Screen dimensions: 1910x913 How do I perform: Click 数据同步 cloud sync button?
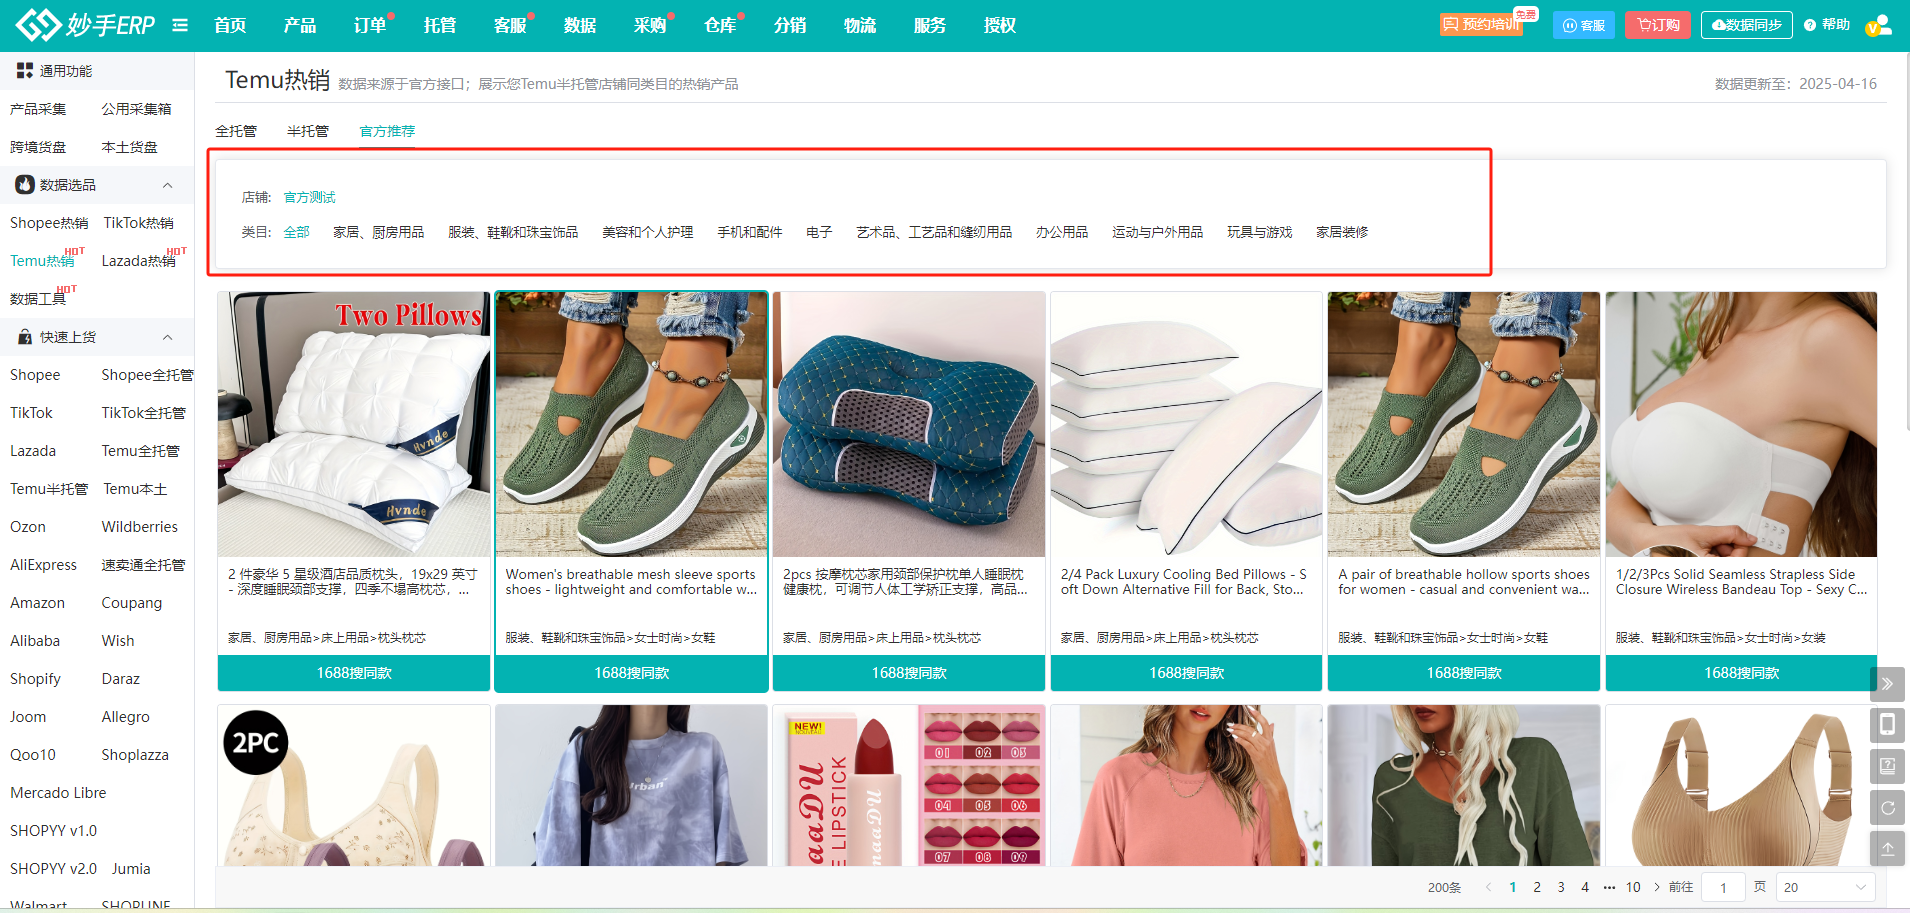coord(1746,25)
